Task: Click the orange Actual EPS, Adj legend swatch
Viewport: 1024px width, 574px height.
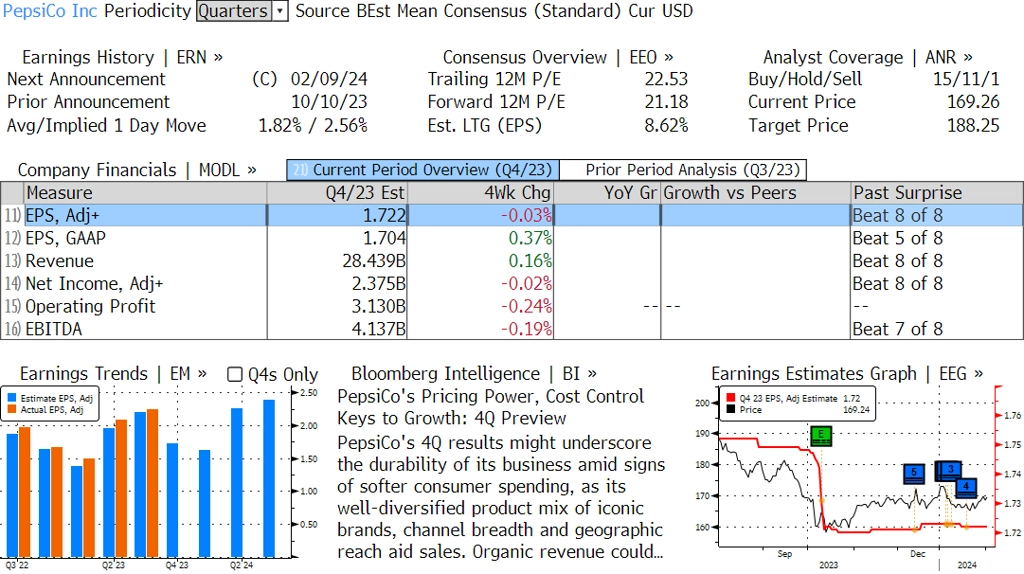Action: coord(12,409)
